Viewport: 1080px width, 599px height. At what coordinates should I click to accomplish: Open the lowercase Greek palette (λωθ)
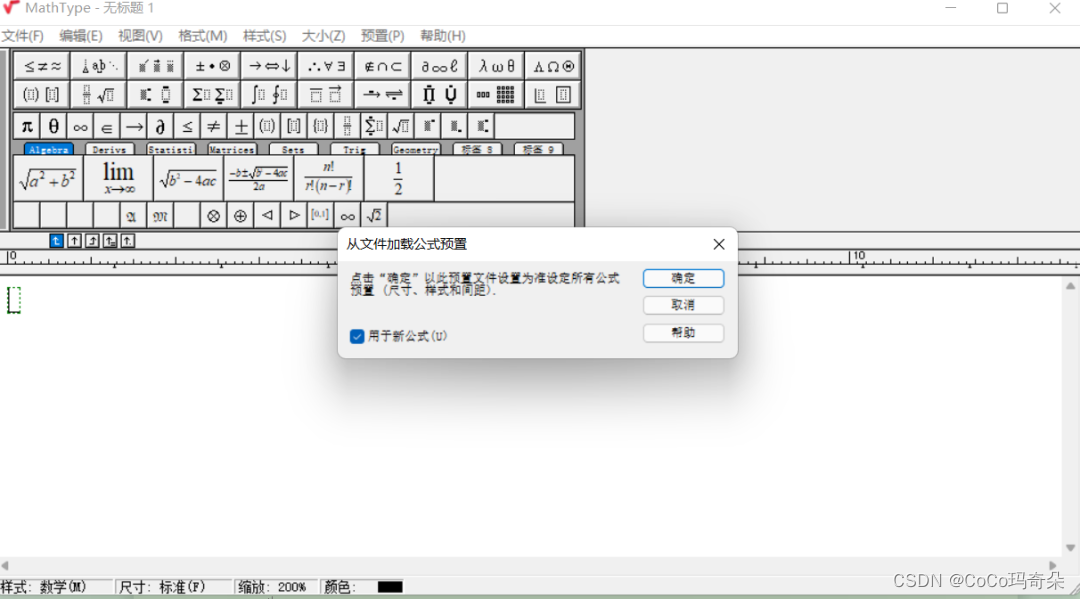pos(496,67)
